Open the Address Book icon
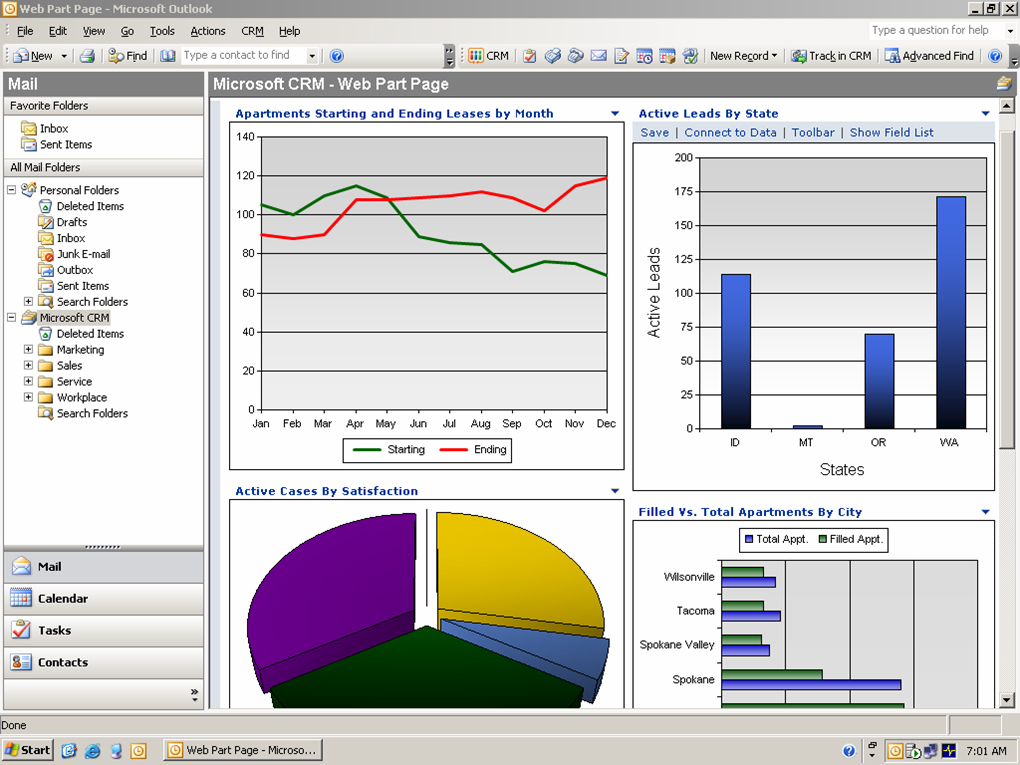The image size is (1020, 765). (168, 56)
